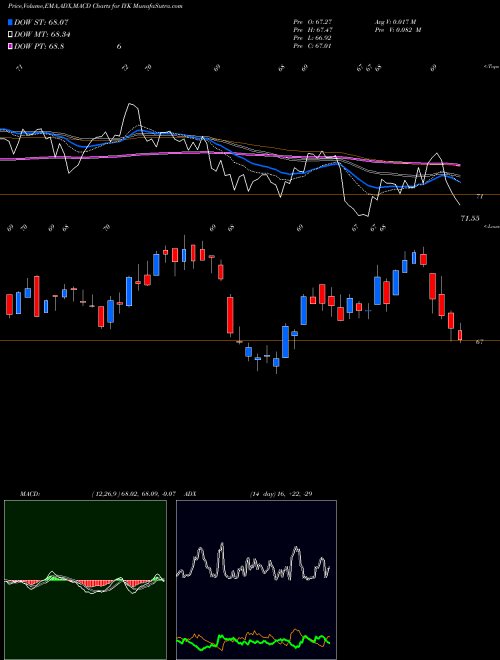This screenshot has width=500, height=660.
Task: Click the 'ADX' panel label
Action: [191, 494]
